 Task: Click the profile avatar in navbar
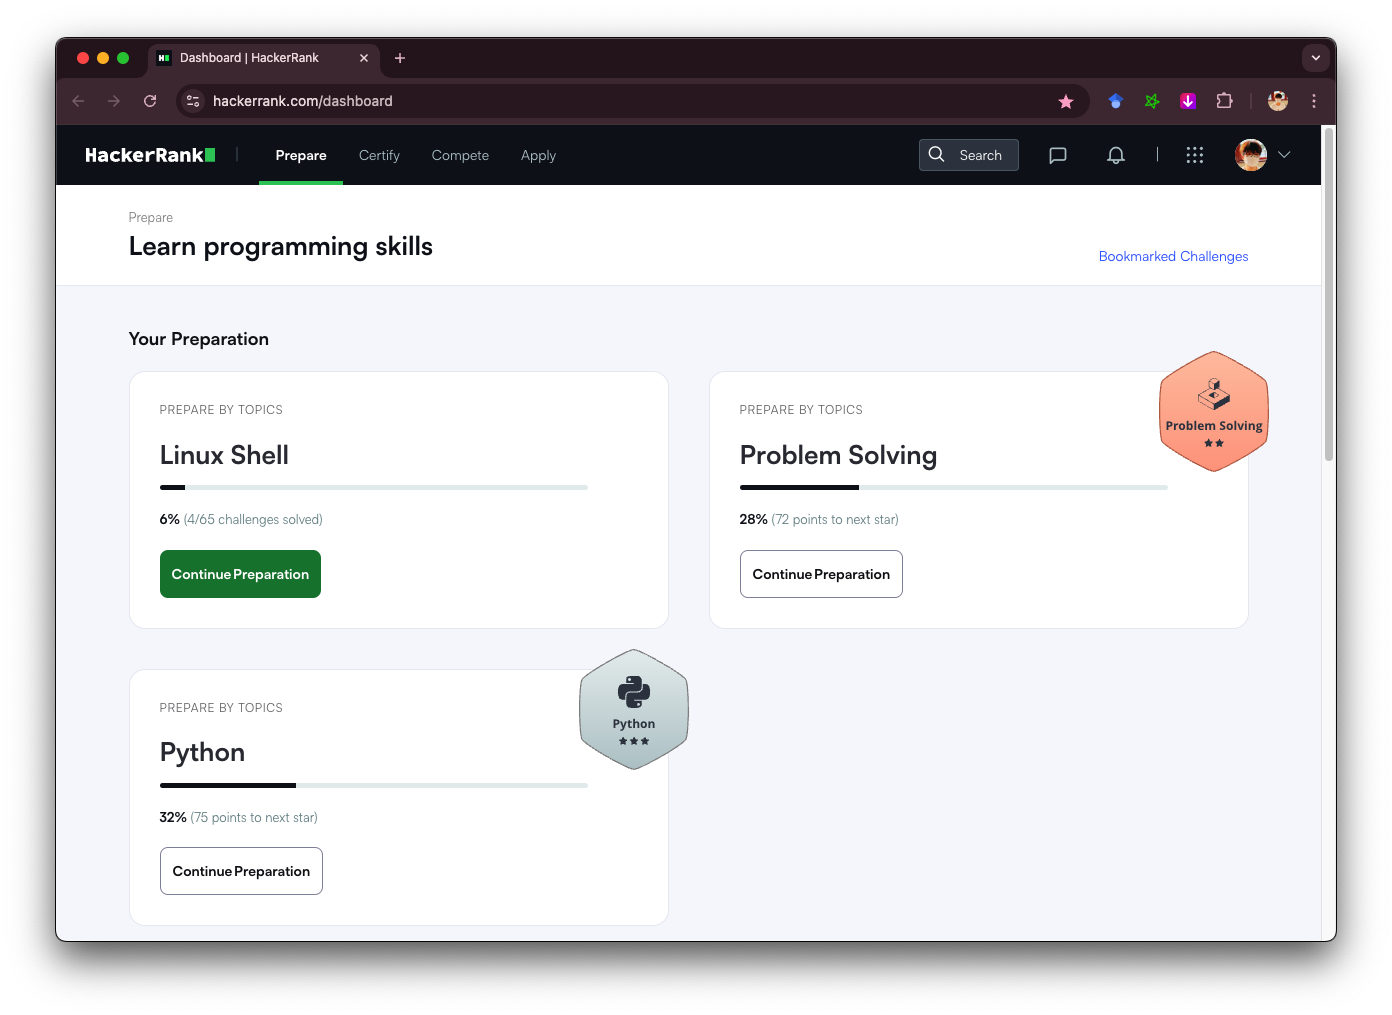coord(1251,155)
